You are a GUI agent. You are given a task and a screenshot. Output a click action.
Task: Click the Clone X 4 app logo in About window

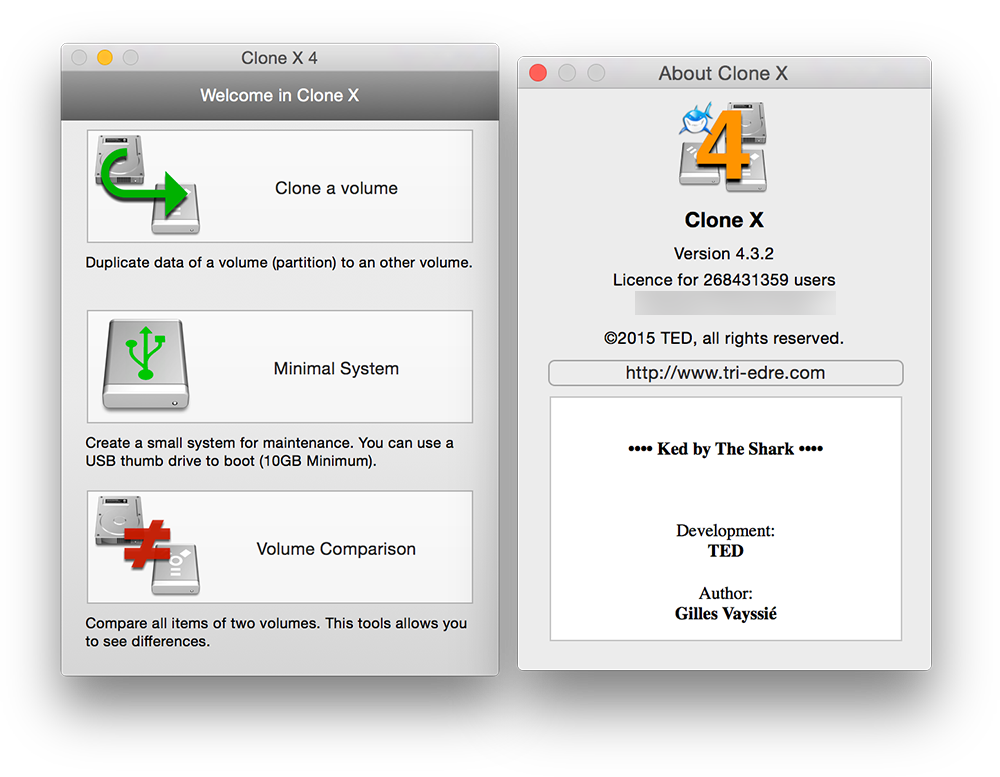pos(723,147)
